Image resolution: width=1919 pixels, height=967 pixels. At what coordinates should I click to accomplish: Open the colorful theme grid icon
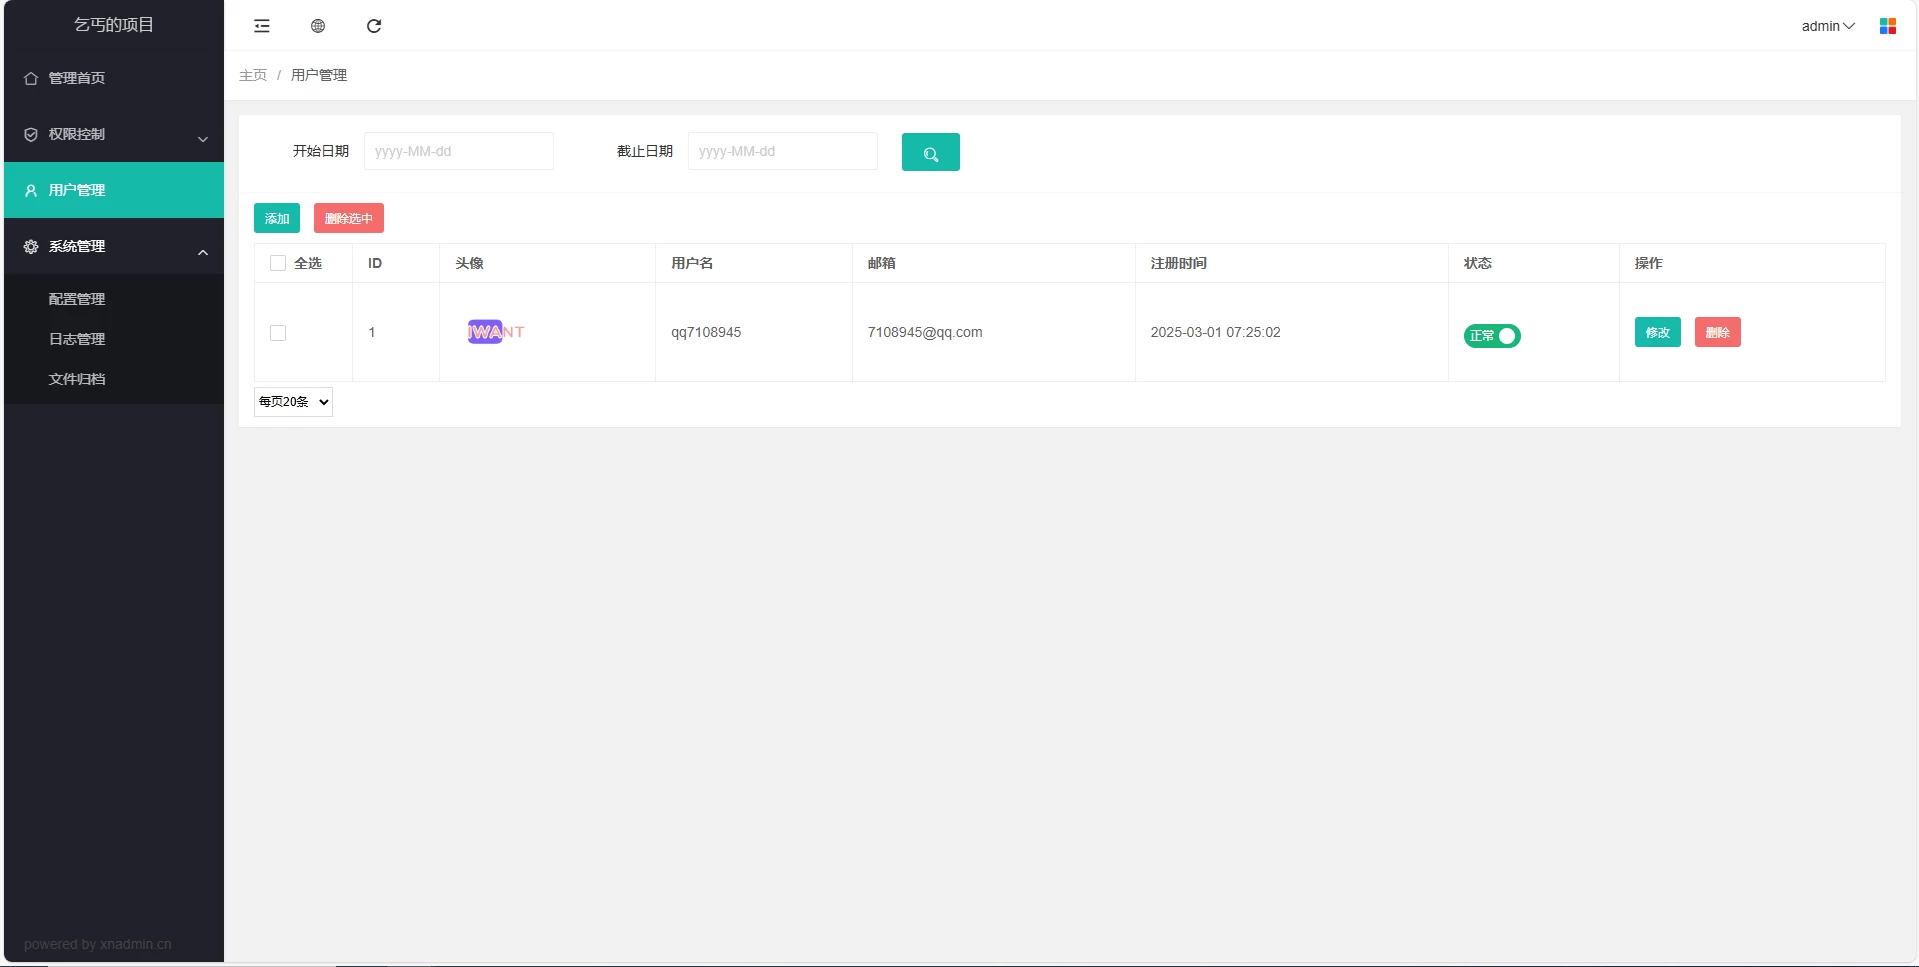point(1887,26)
